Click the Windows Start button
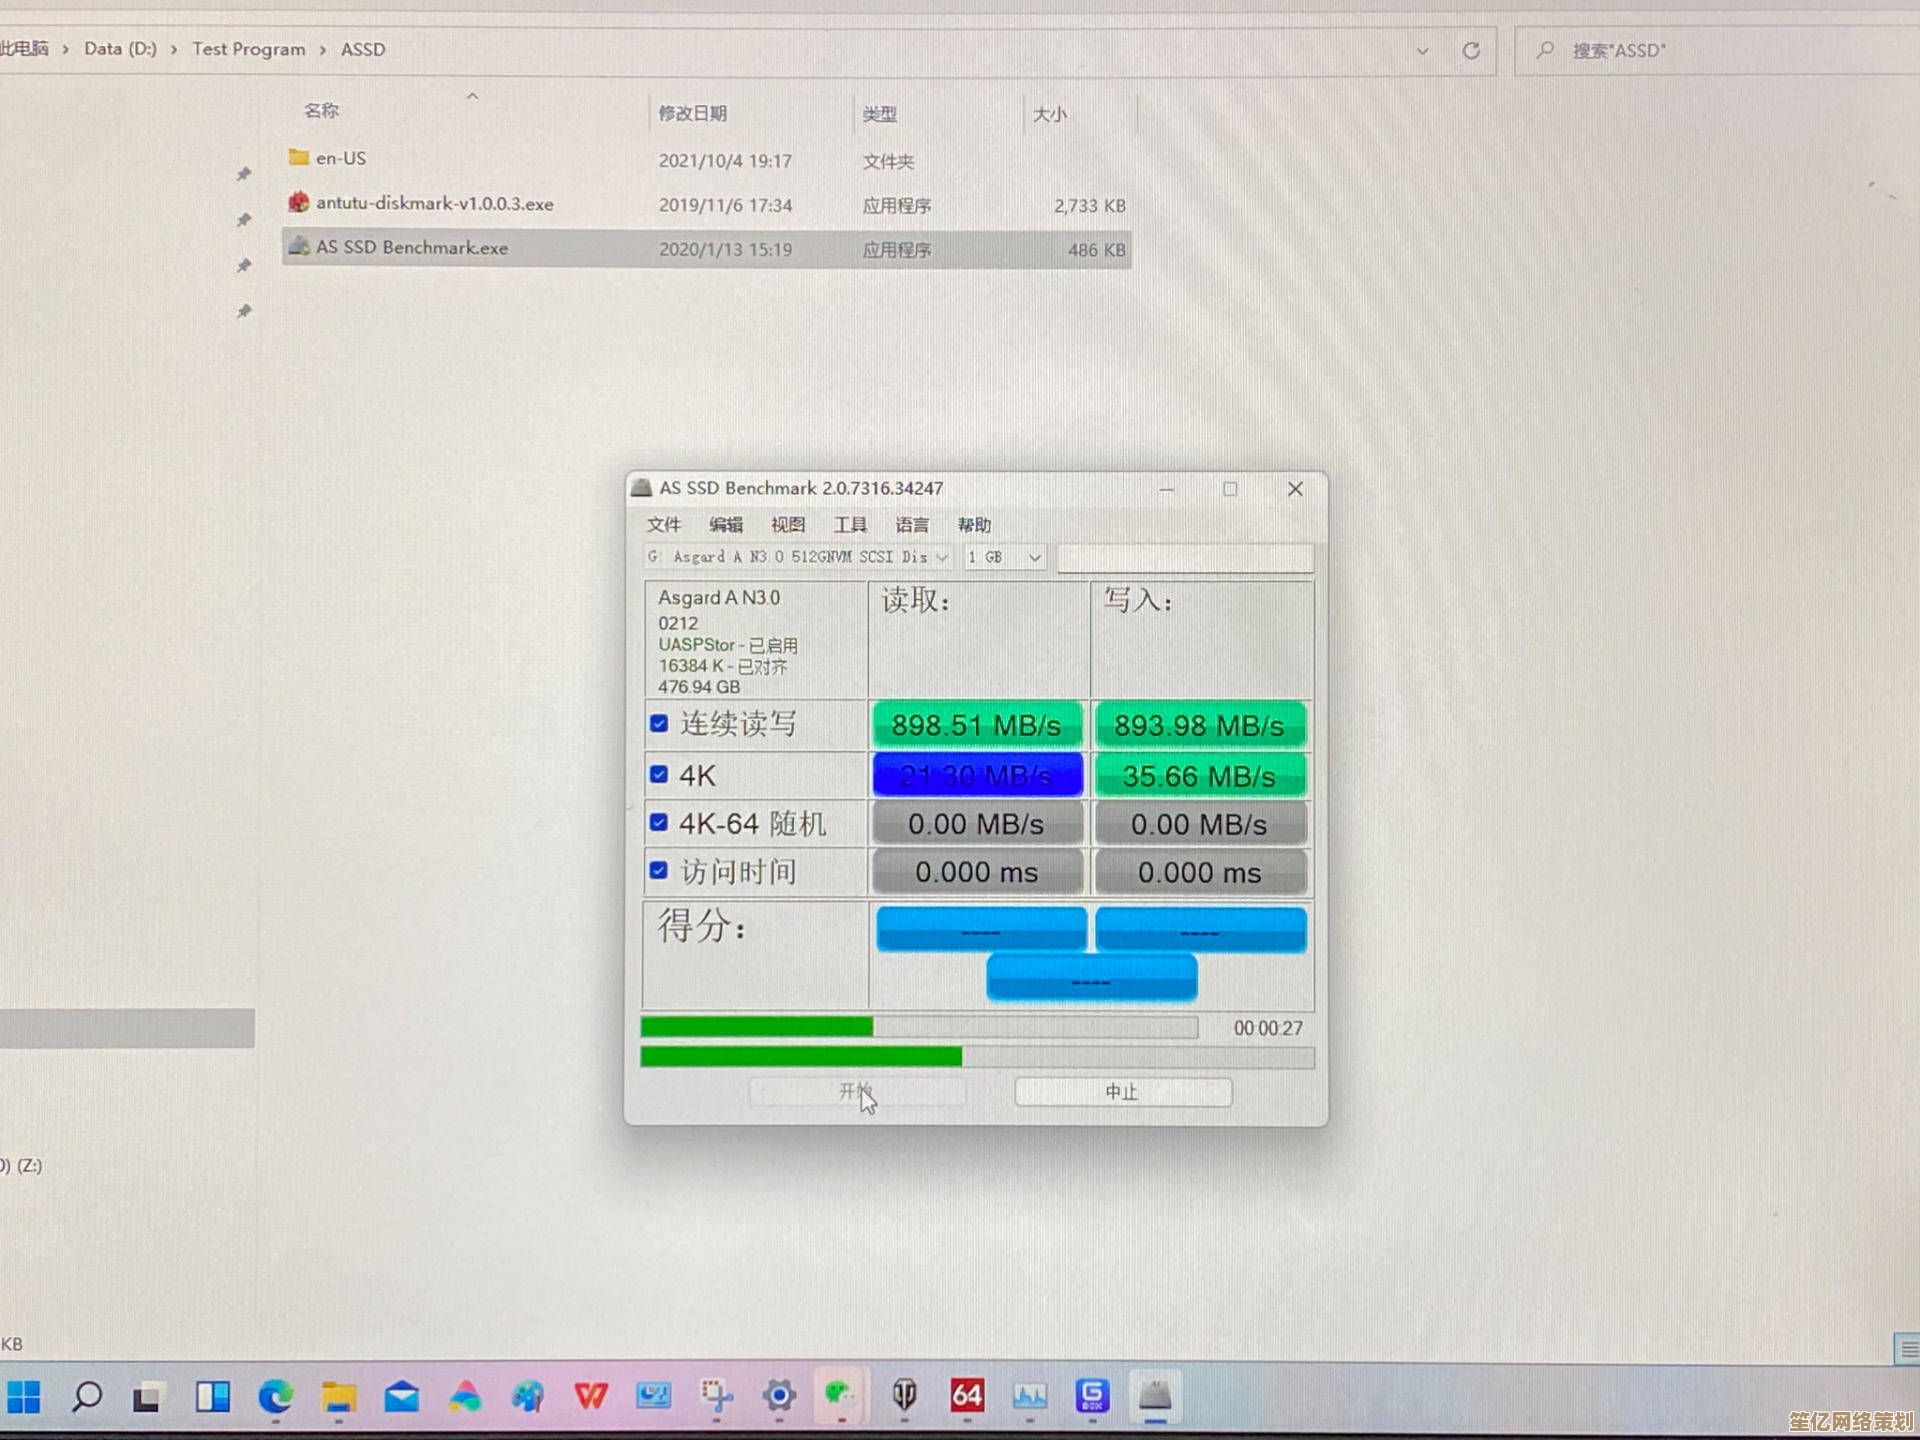The image size is (1920, 1440). [x=24, y=1396]
